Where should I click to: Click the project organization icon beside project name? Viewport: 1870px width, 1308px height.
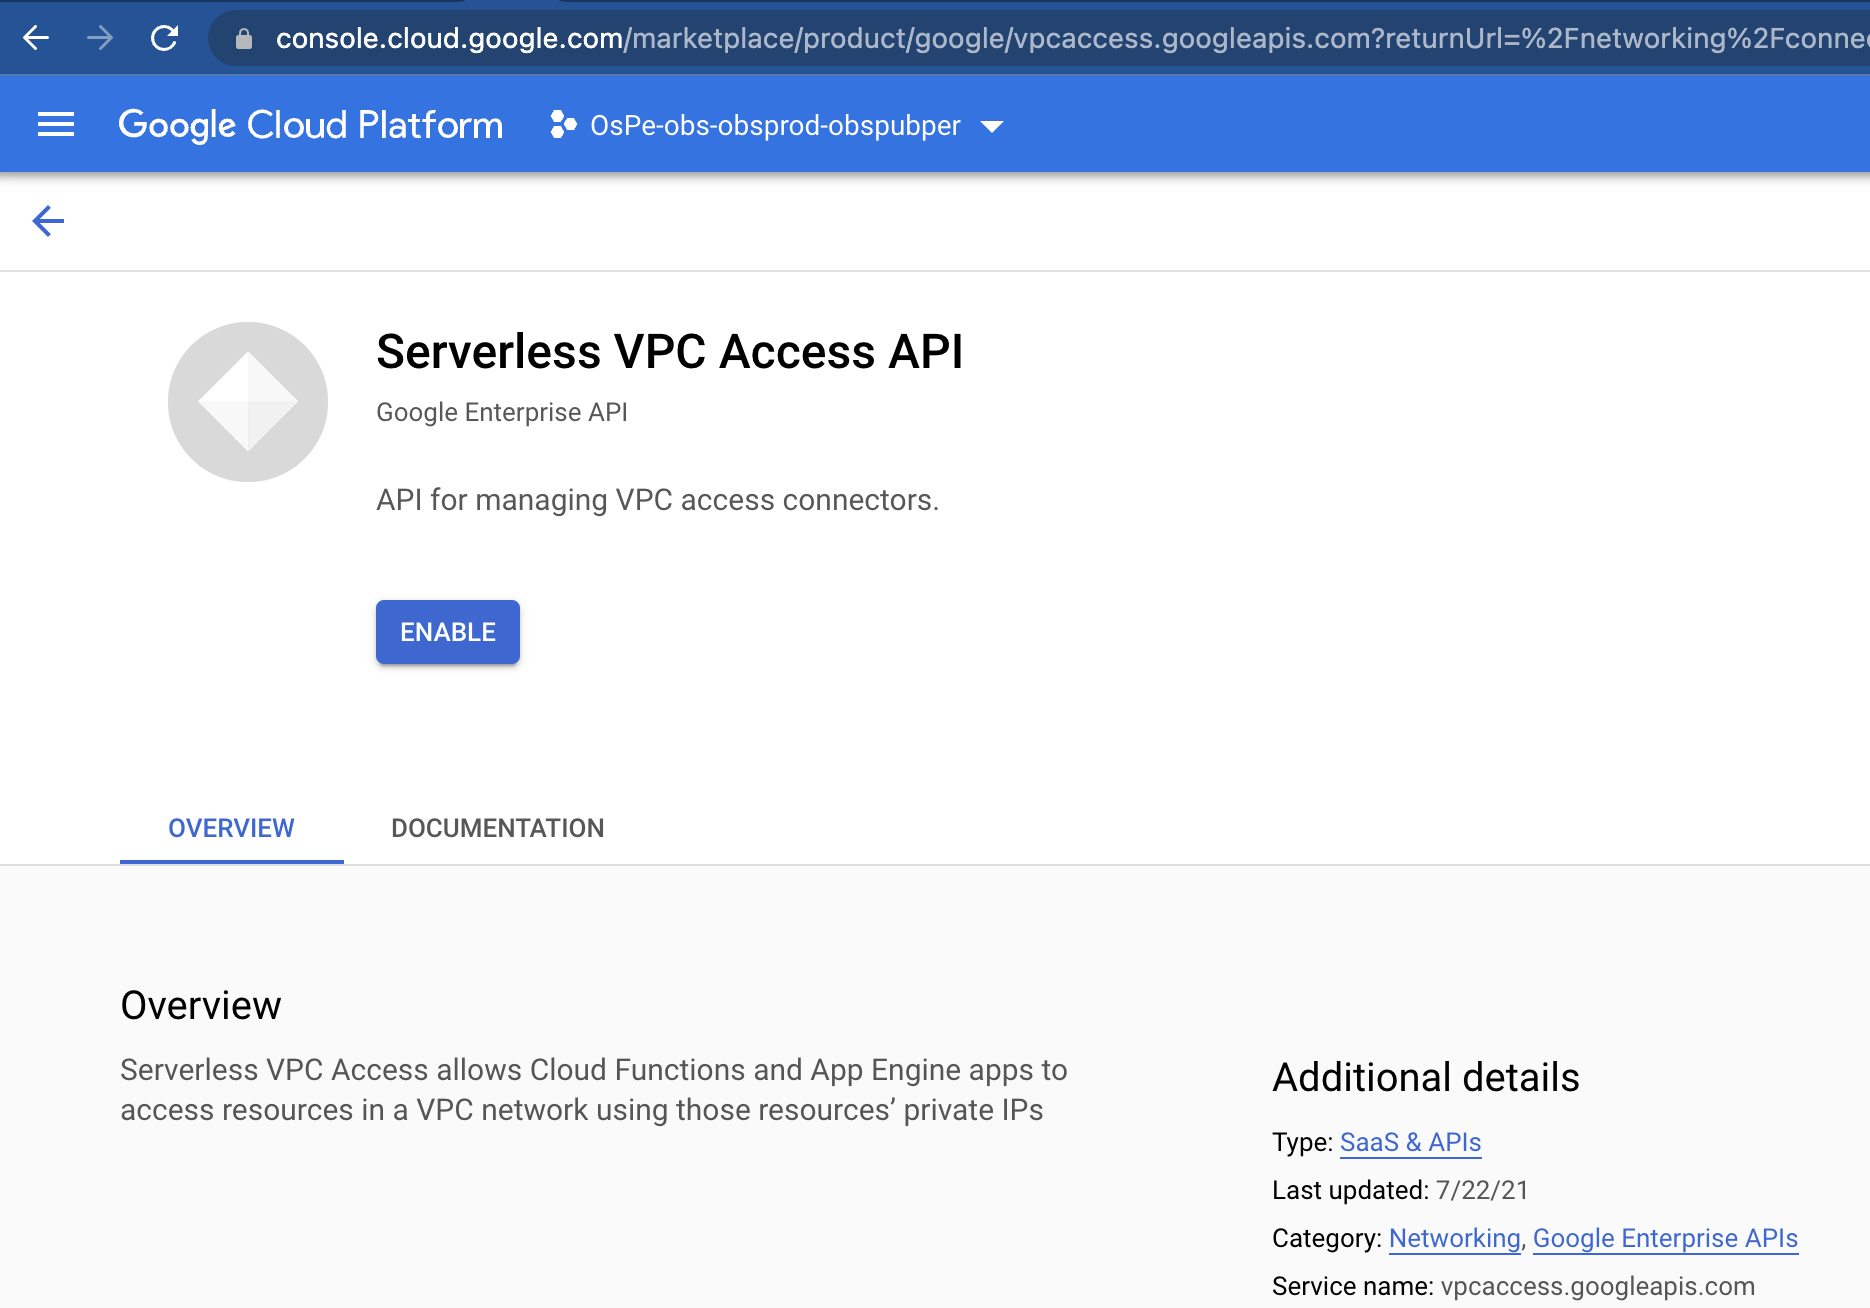click(563, 125)
